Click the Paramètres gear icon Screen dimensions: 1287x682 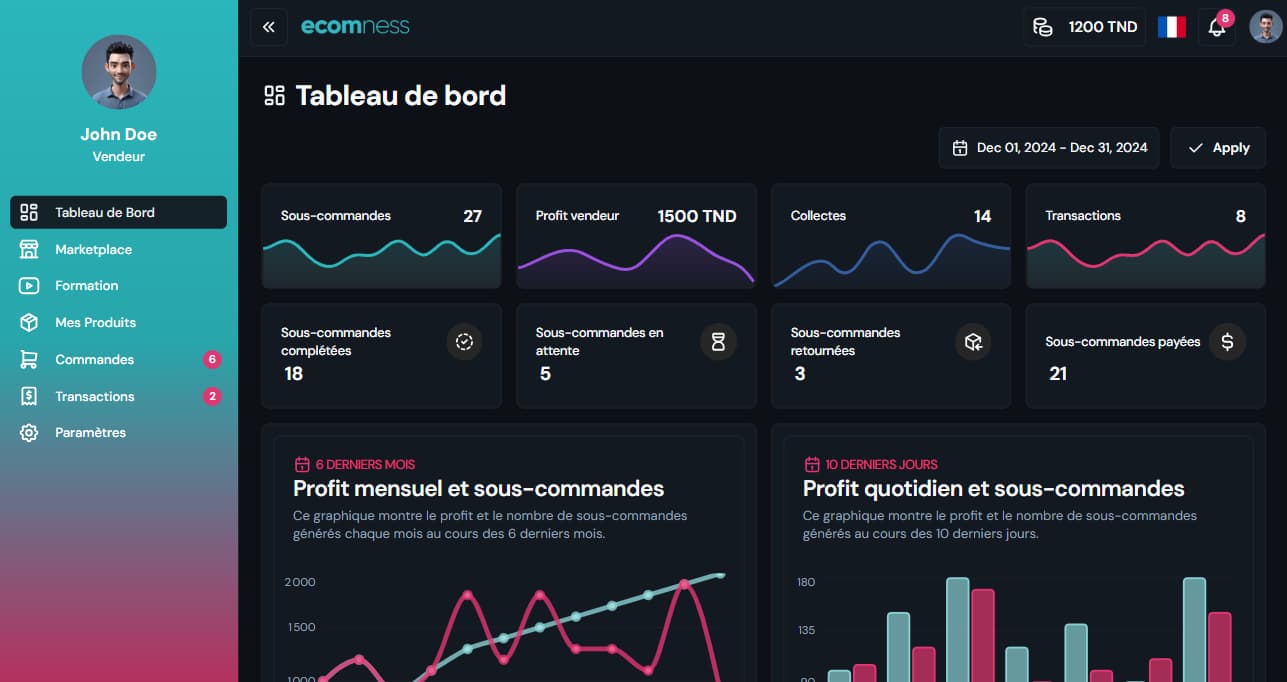pos(29,433)
